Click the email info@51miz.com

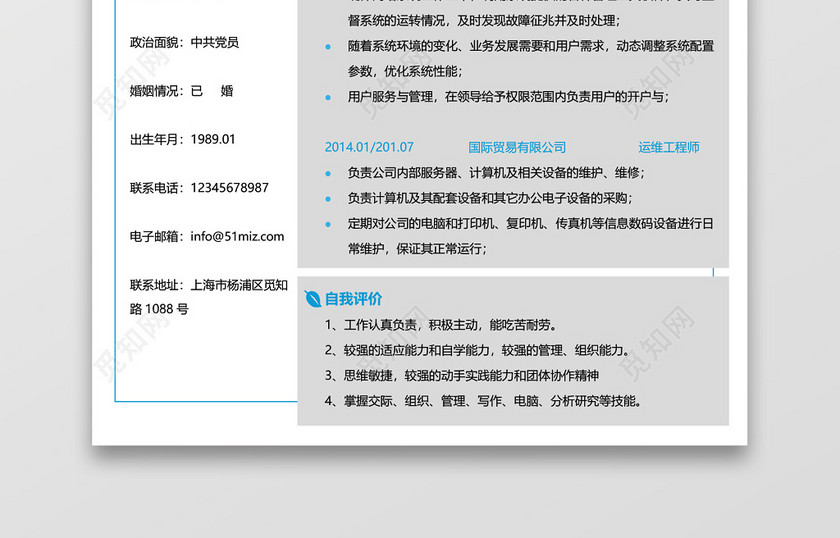(237, 236)
